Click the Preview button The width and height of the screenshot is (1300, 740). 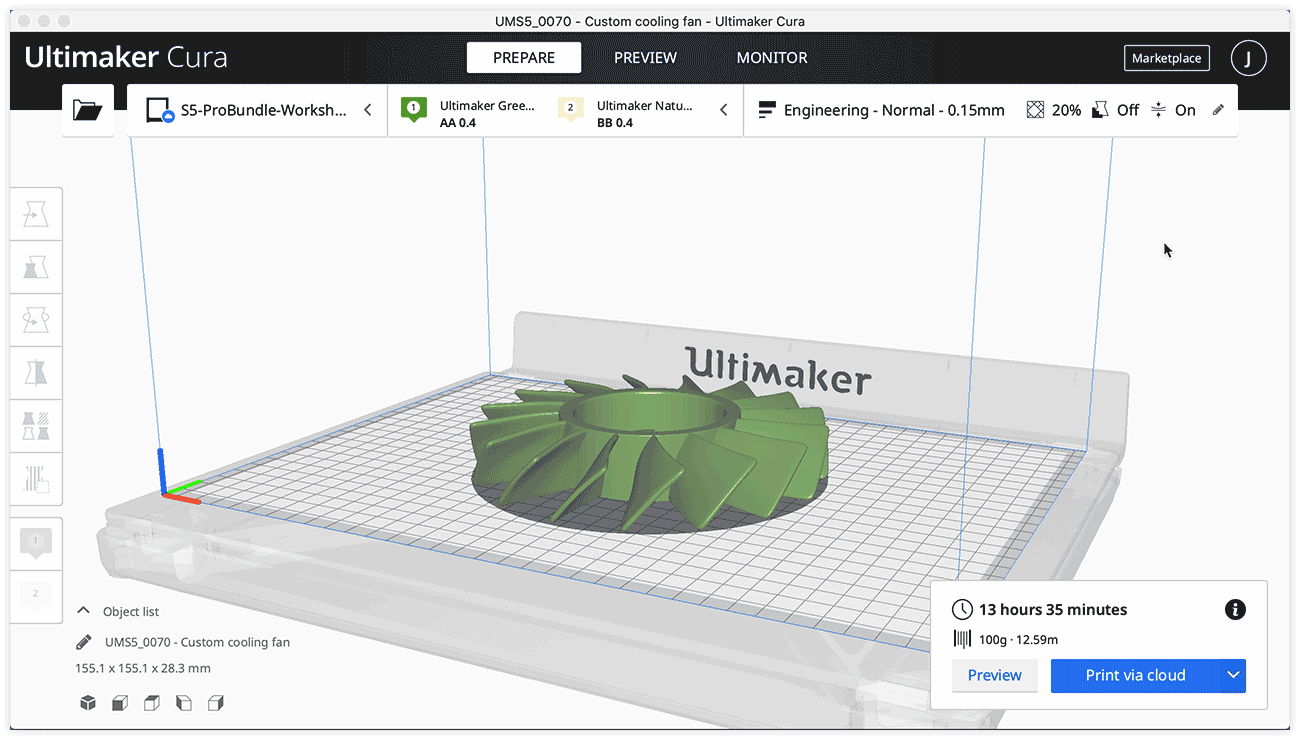coord(994,676)
